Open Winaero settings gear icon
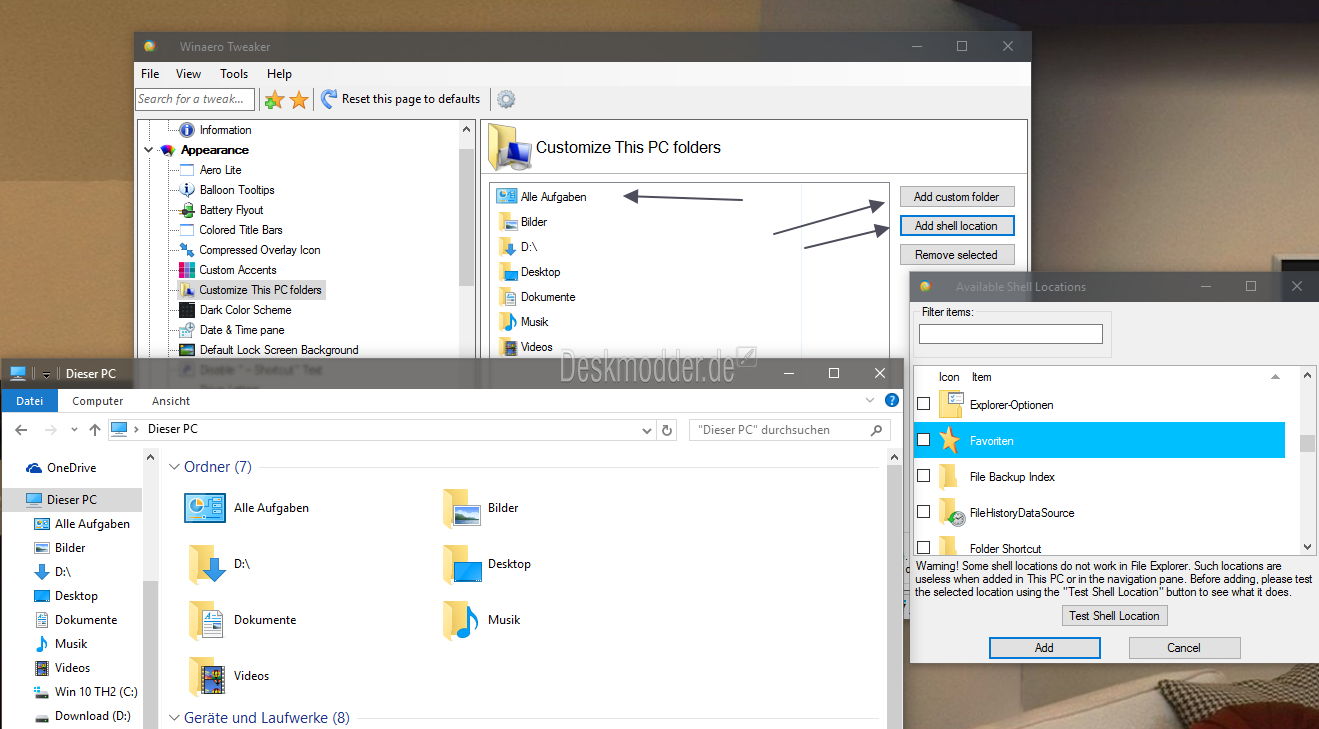 pos(506,99)
